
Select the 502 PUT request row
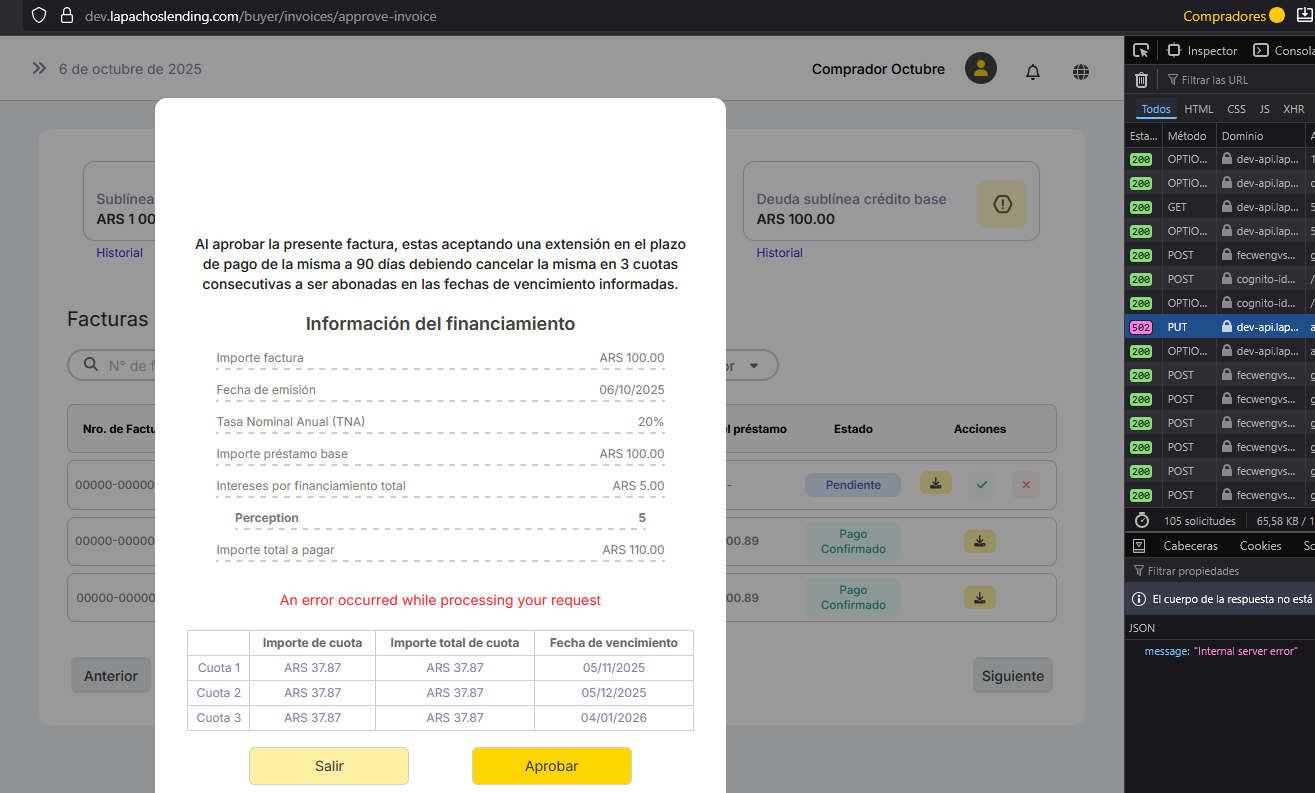point(1219,327)
